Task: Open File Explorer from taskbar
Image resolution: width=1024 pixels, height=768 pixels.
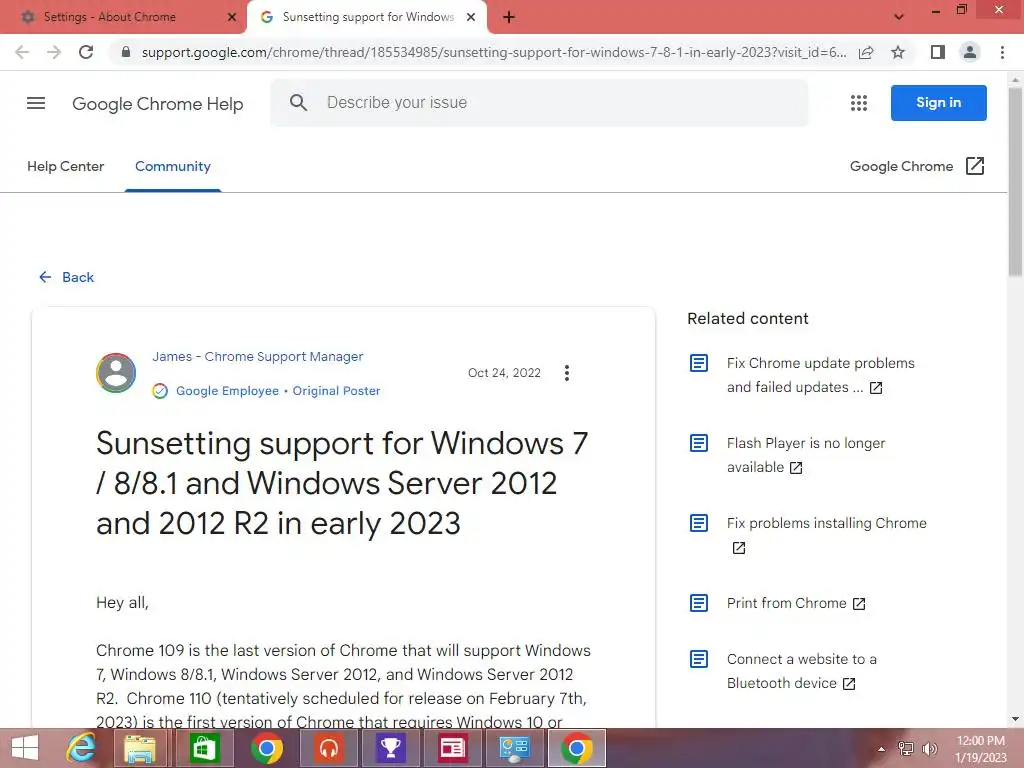Action: click(140, 748)
